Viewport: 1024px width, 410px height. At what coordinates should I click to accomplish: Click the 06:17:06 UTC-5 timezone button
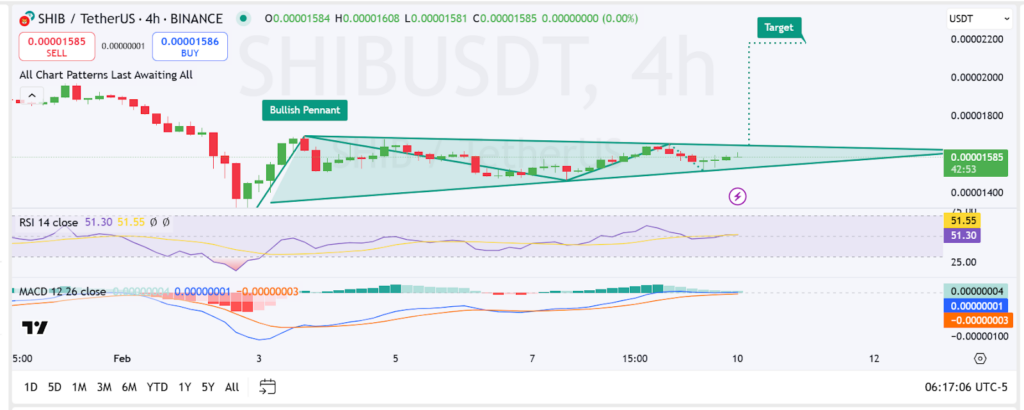pyautogui.click(x=966, y=387)
